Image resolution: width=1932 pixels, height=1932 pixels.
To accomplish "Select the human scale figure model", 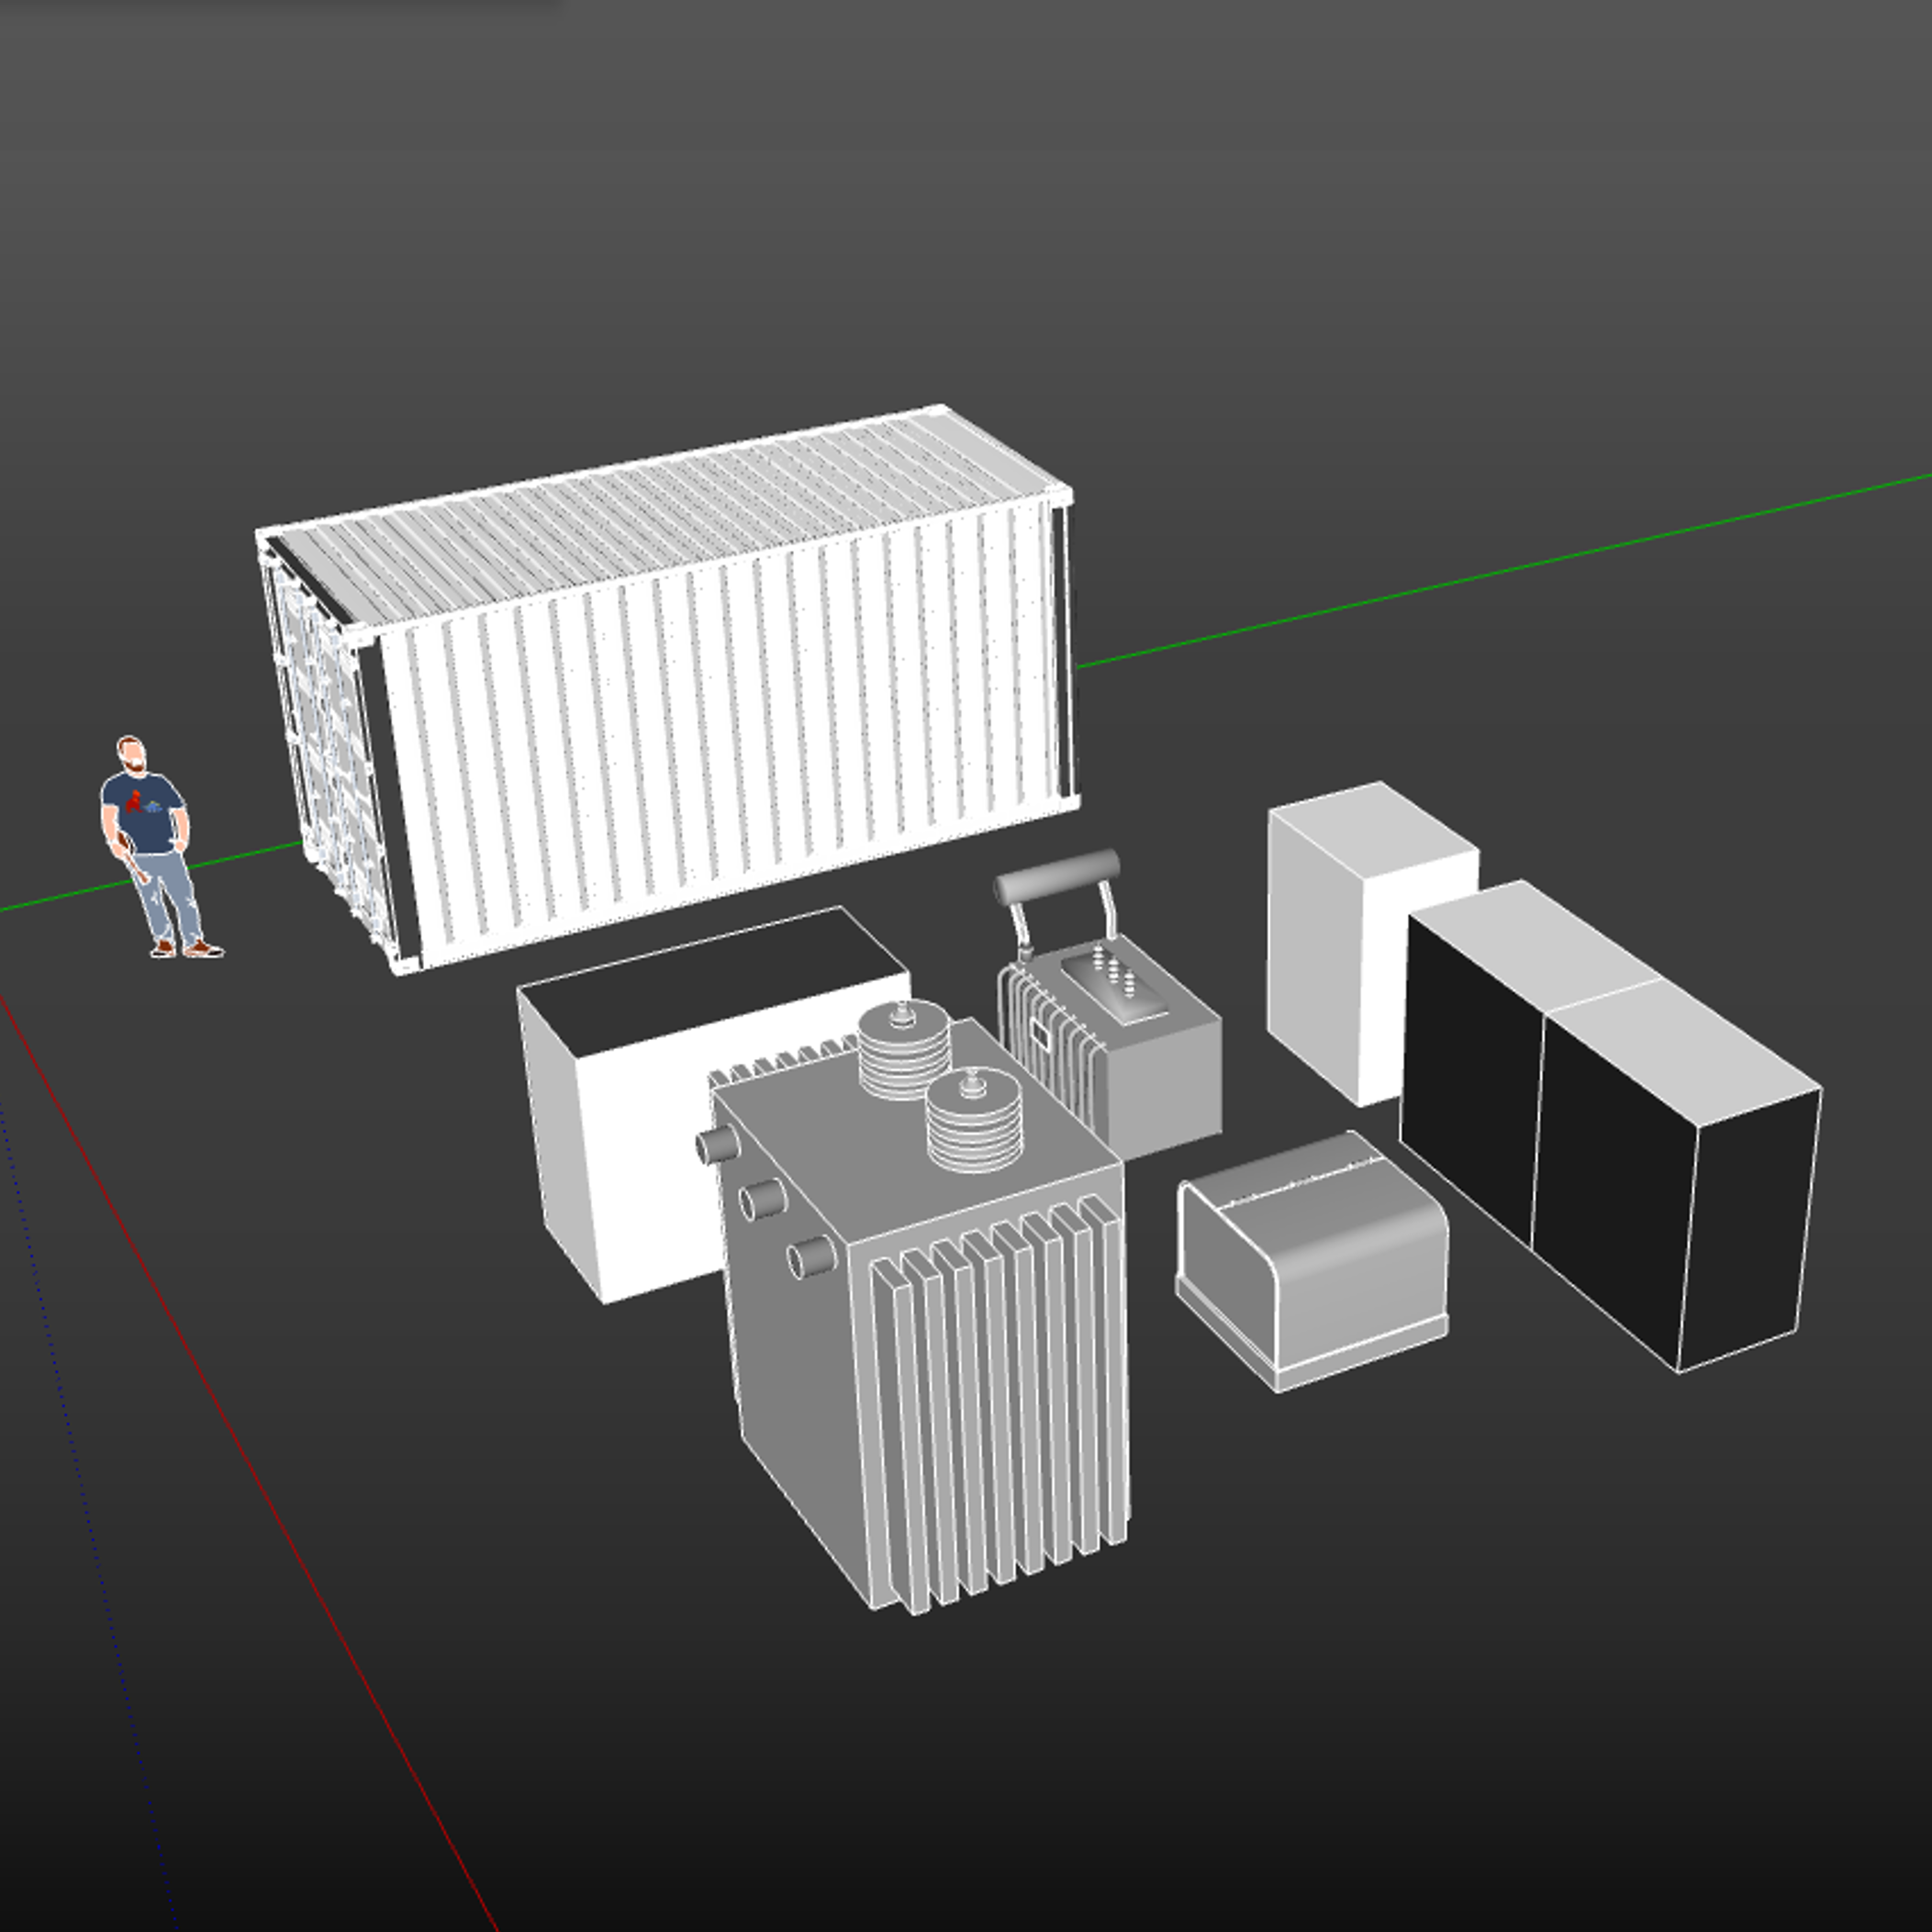I will click(158, 846).
